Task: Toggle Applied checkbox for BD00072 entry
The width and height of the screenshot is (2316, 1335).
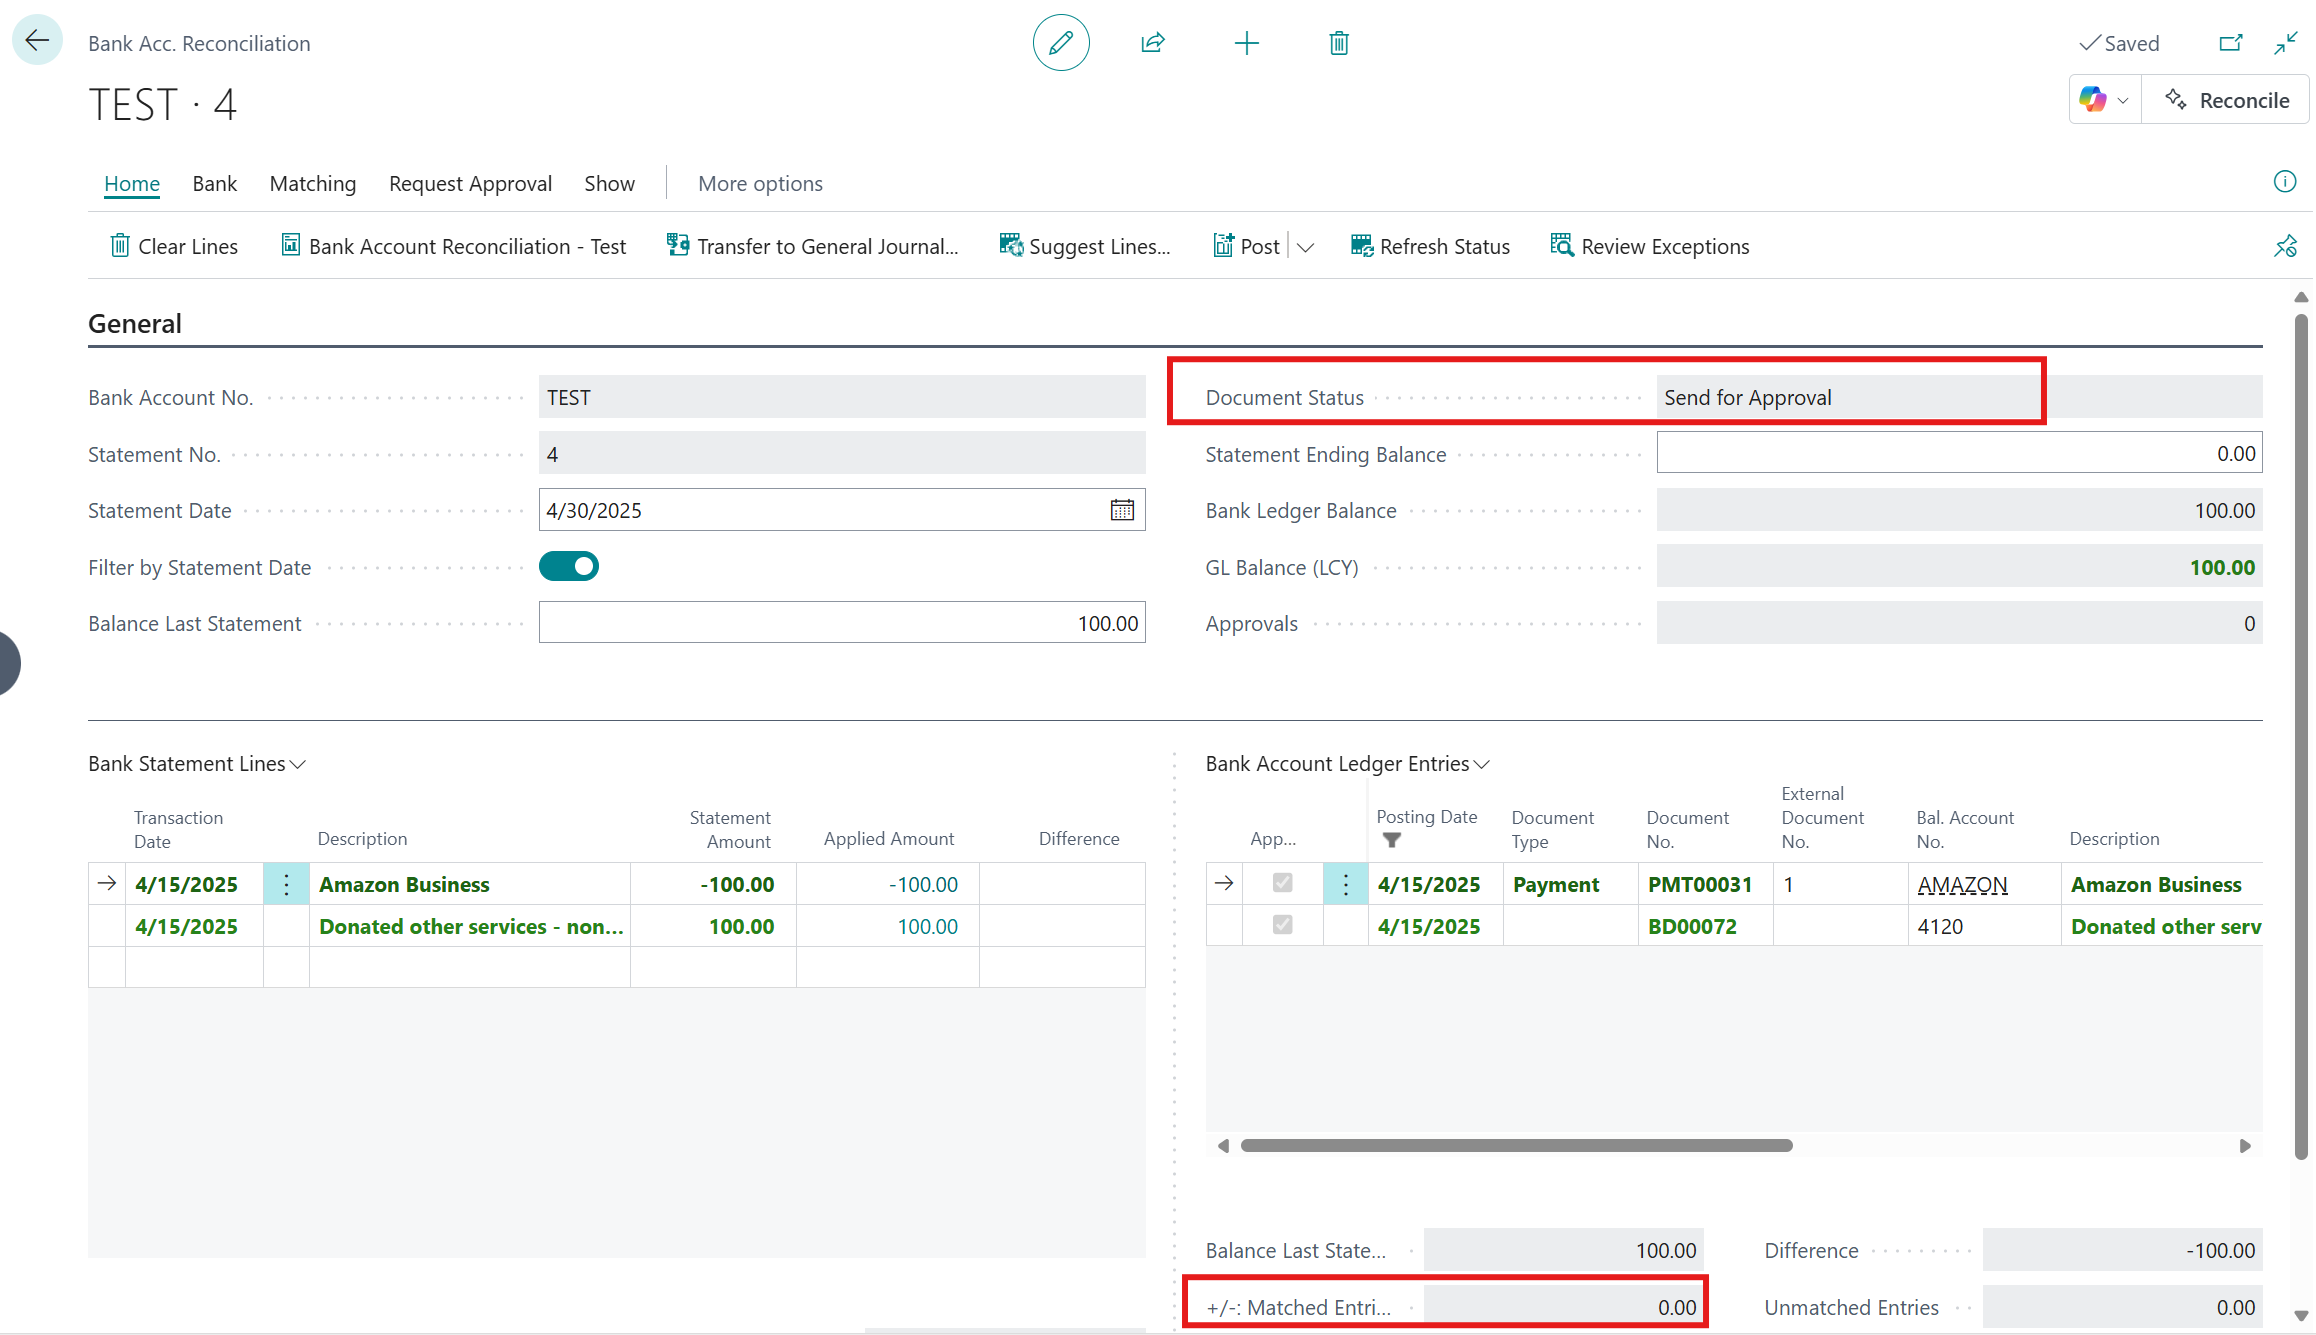Action: pyautogui.click(x=1282, y=925)
